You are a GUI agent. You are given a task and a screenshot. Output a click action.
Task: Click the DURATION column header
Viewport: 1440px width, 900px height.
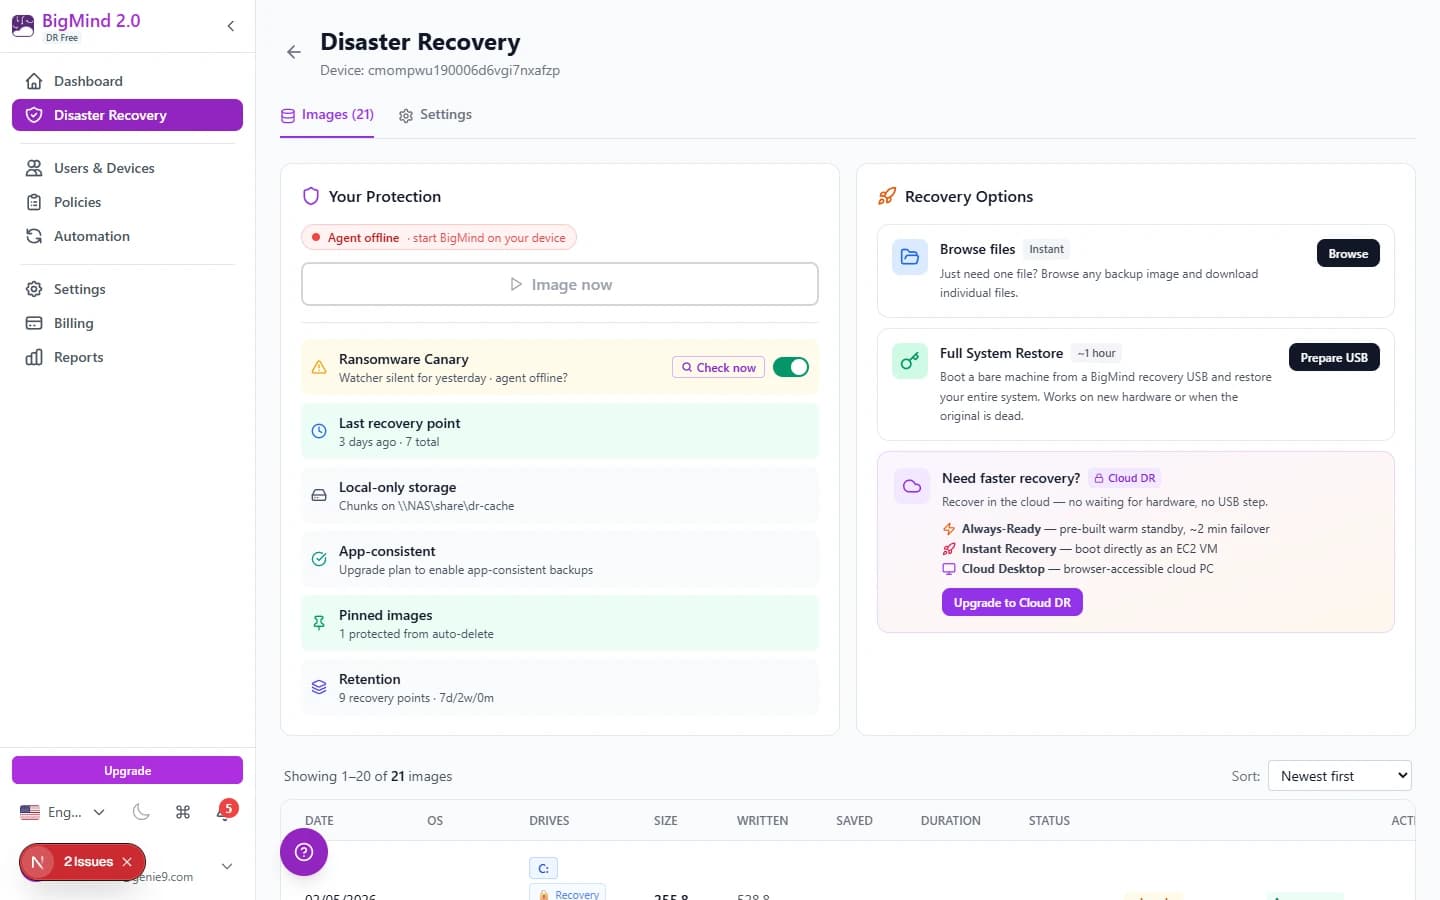tap(950, 821)
